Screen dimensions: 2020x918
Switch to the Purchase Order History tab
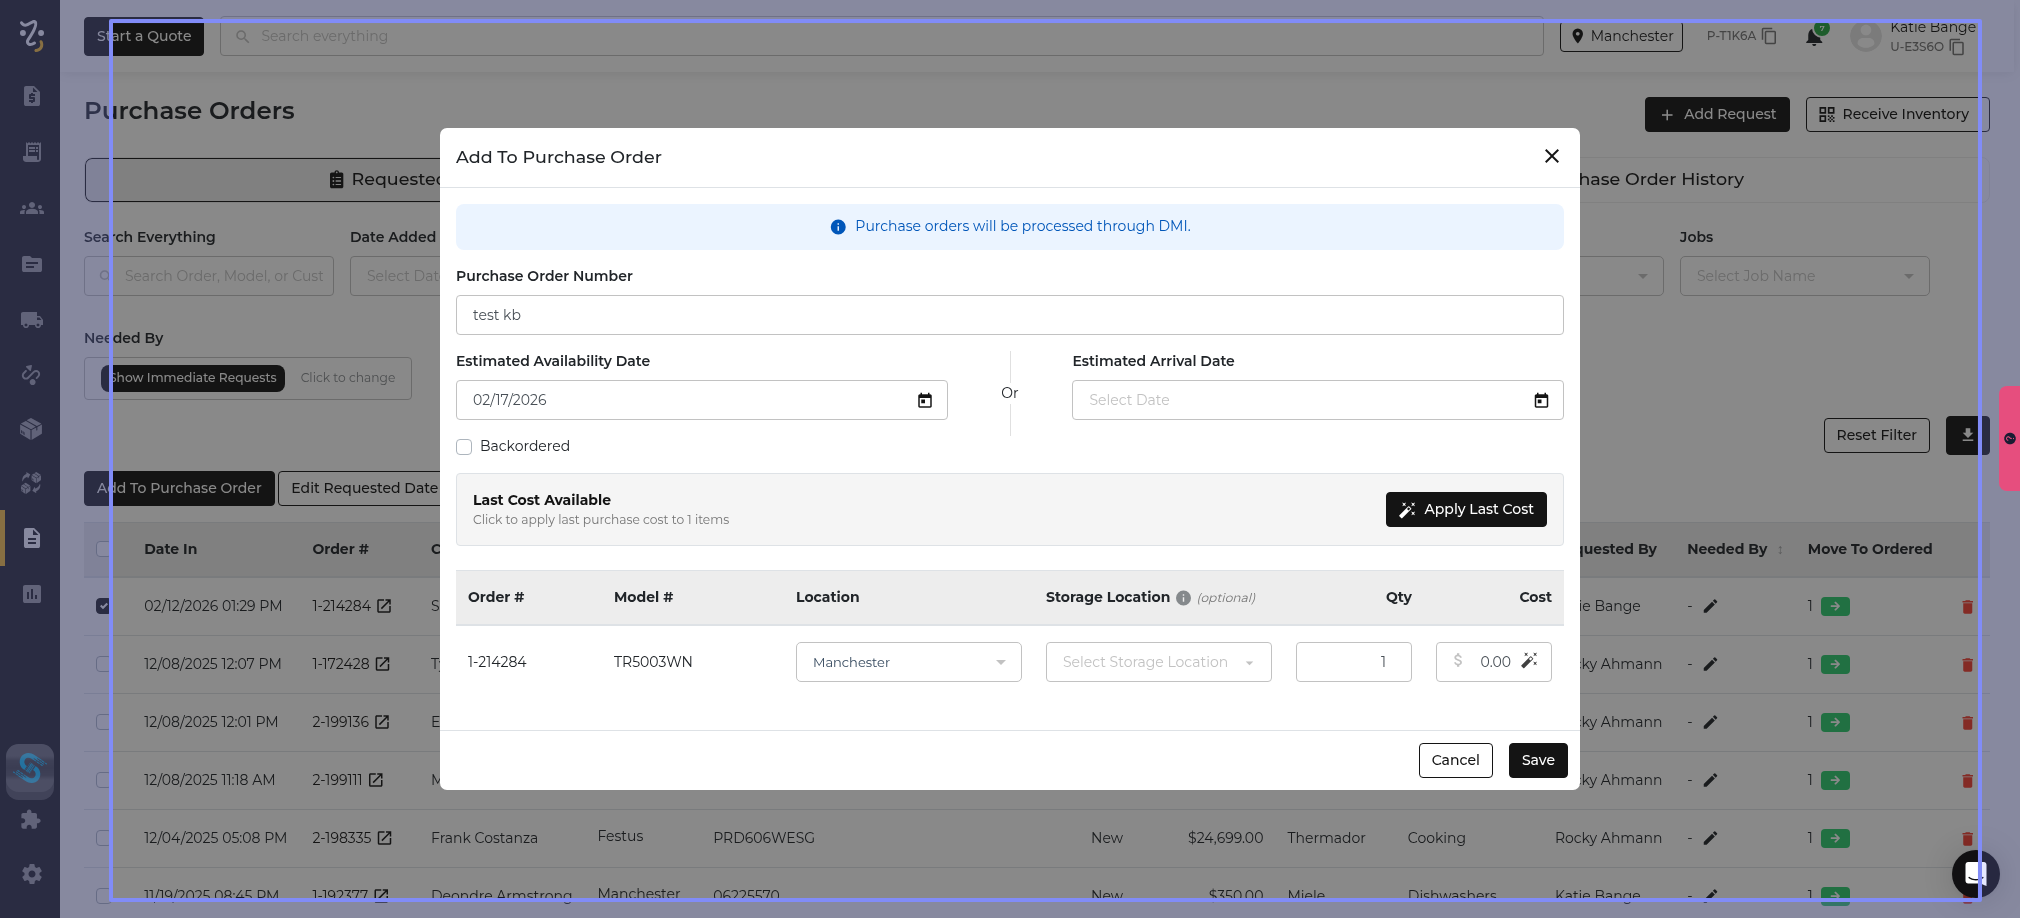(1660, 179)
